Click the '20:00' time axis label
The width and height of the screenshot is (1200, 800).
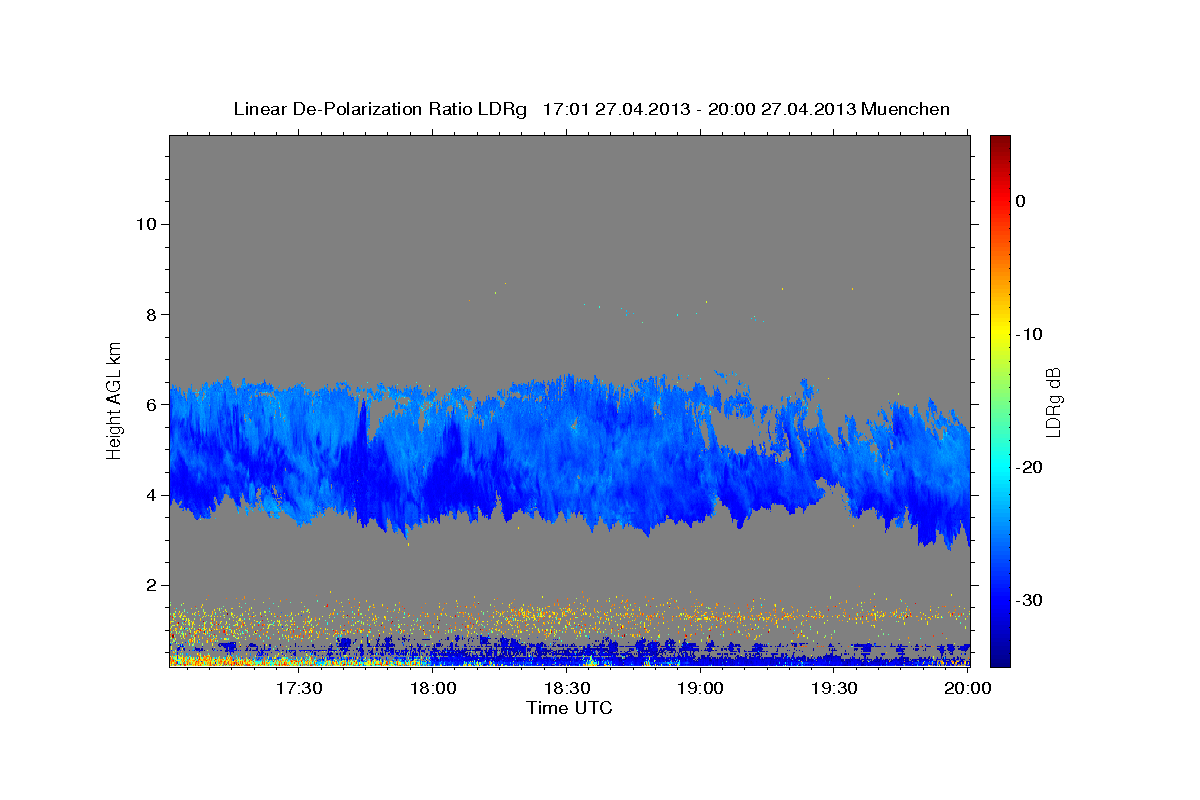point(969,689)
